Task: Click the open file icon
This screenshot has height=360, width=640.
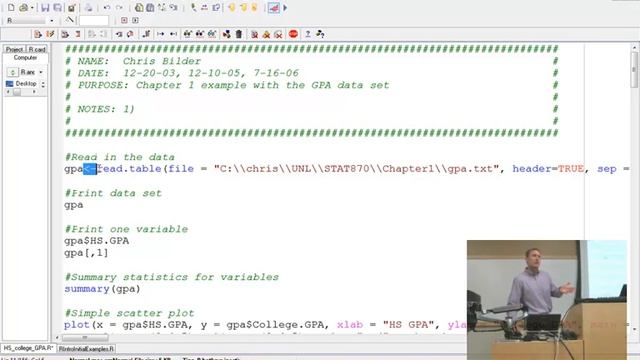Action: click(24, 7)
